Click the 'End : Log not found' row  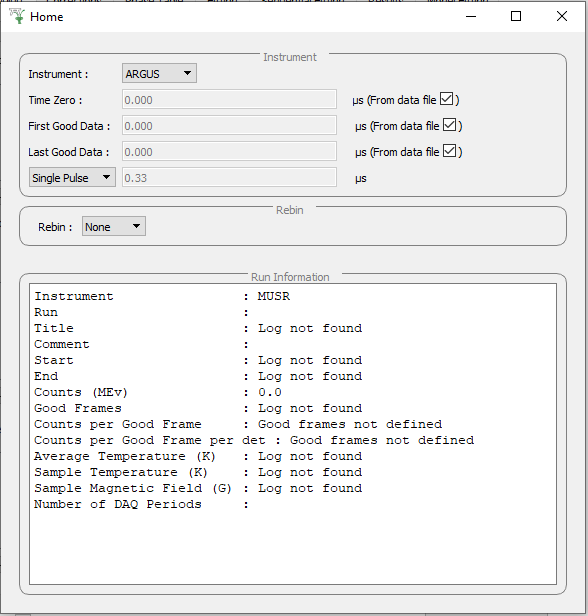198,376
